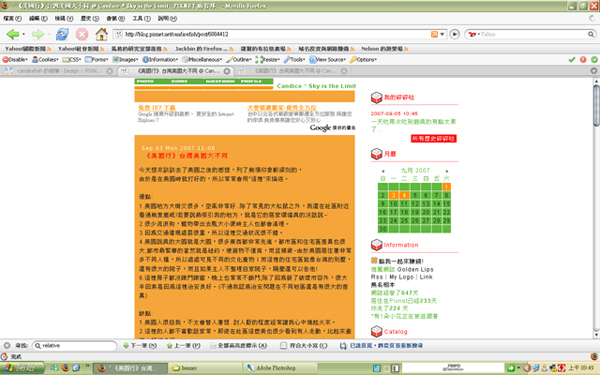
Task: Go to previous month in the calendar widget
Action: pyautogui.click(x=383, y=171)
